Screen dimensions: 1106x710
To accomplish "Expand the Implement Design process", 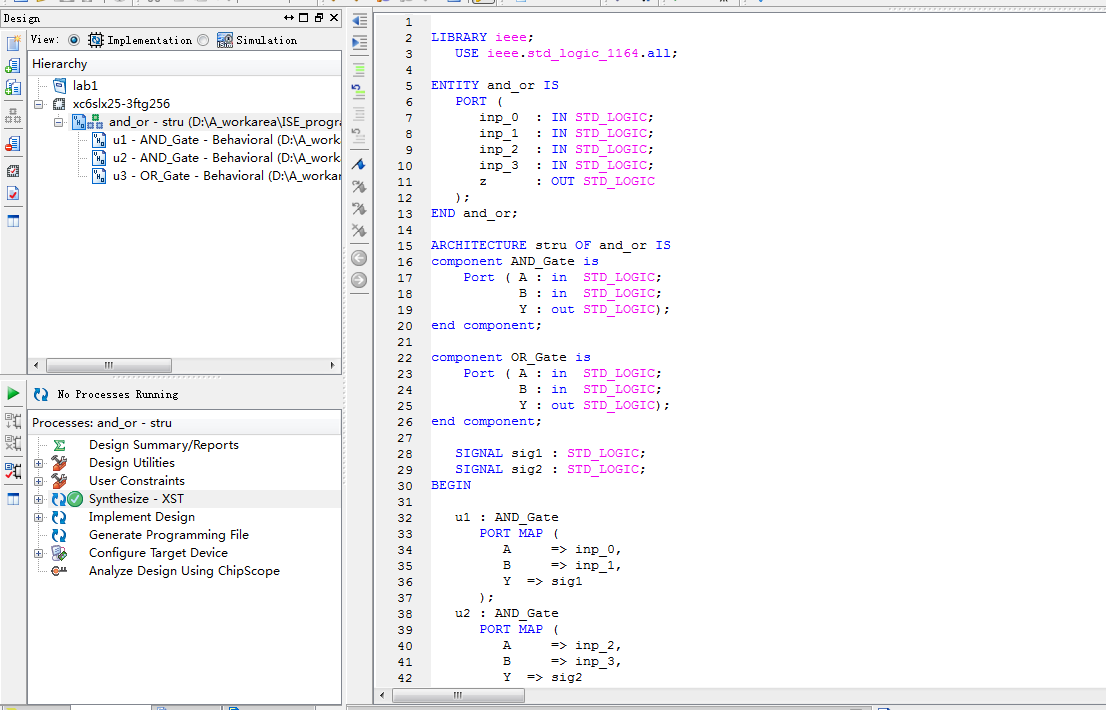I will point(39,517).
